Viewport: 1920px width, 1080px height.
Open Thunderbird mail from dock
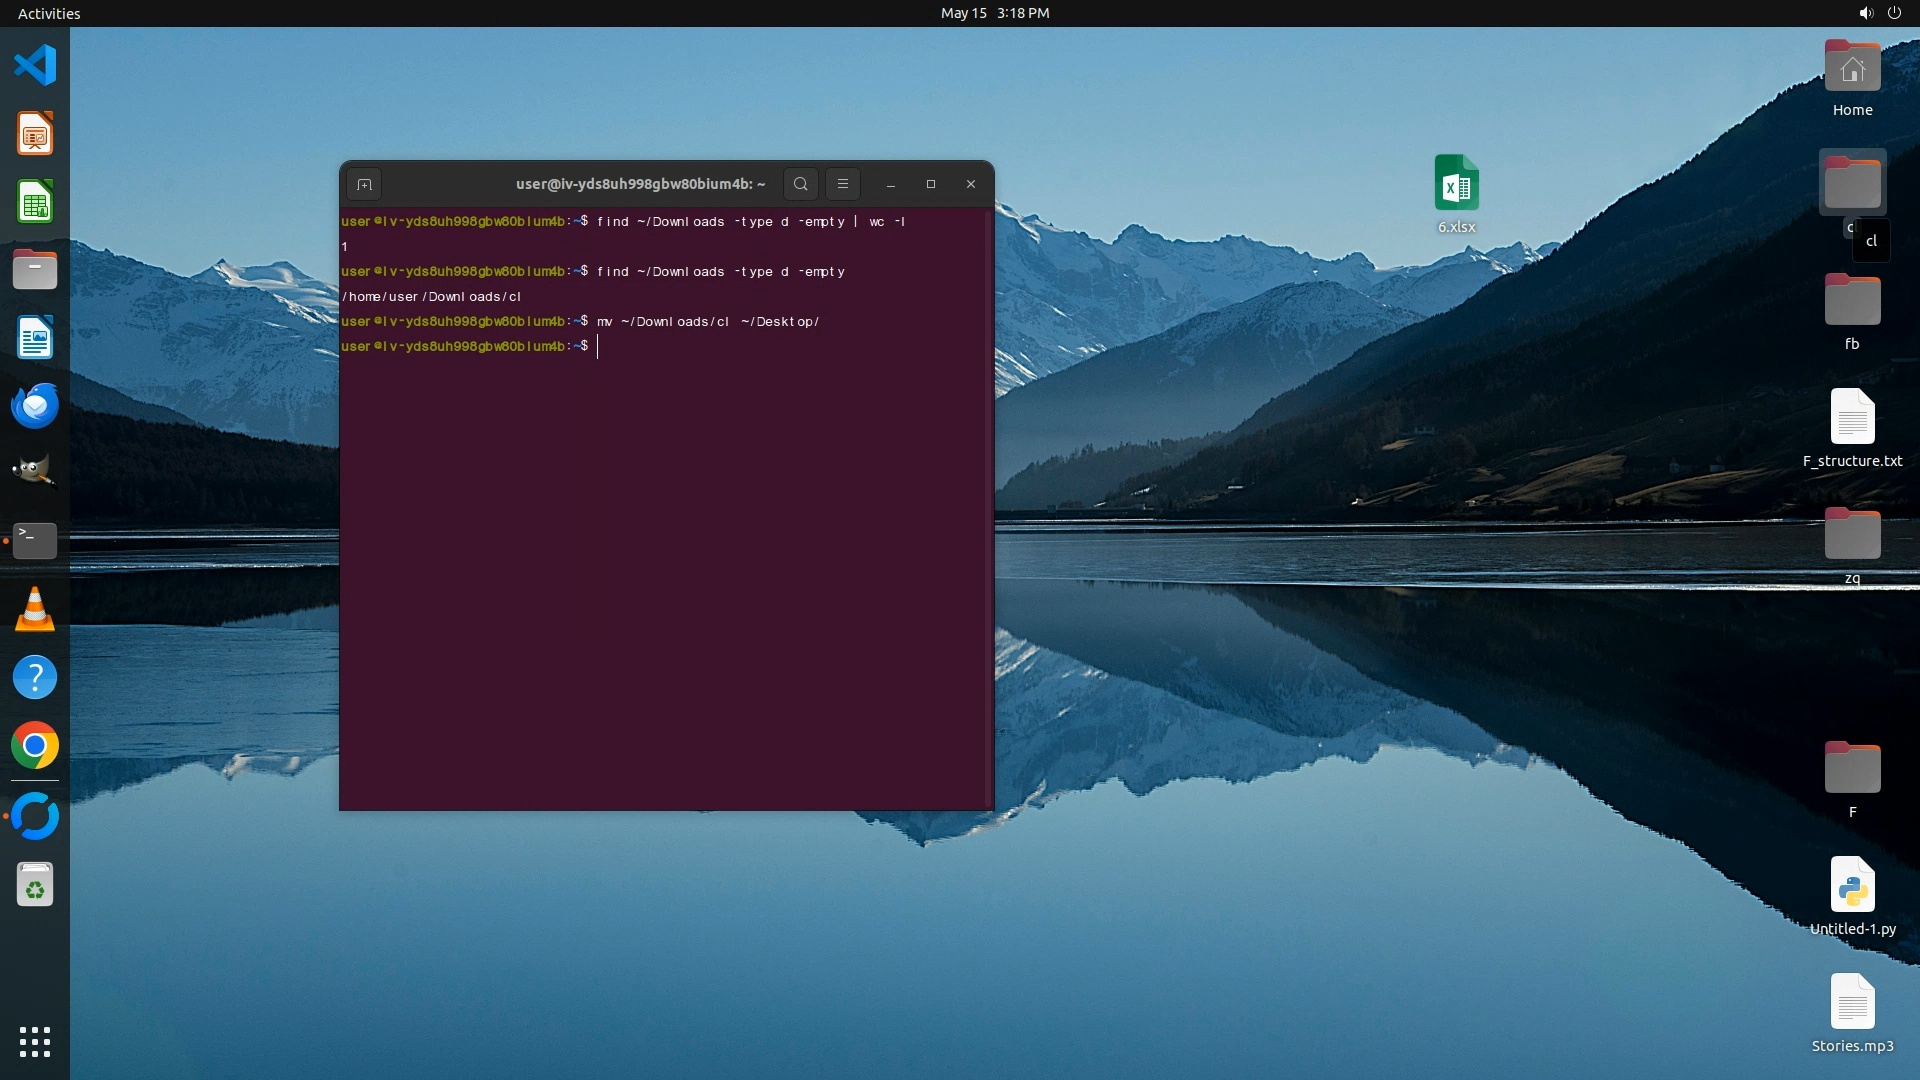tap(35, 406)
